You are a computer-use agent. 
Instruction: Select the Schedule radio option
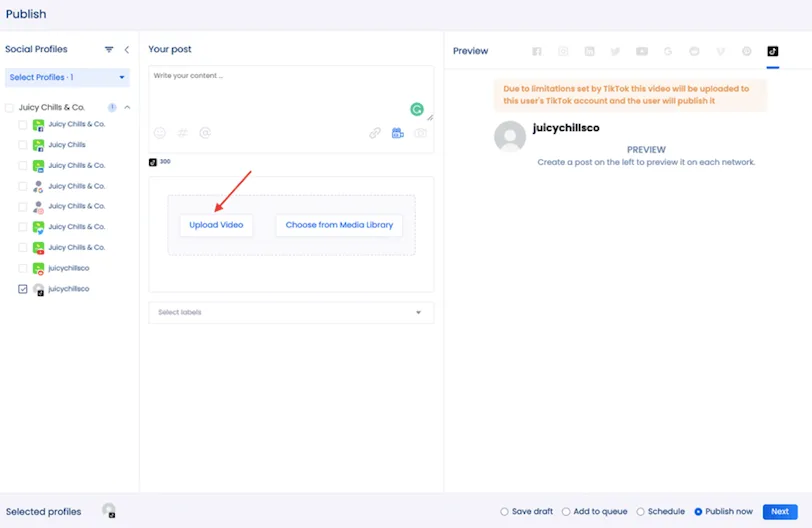[x=641, y=512]
